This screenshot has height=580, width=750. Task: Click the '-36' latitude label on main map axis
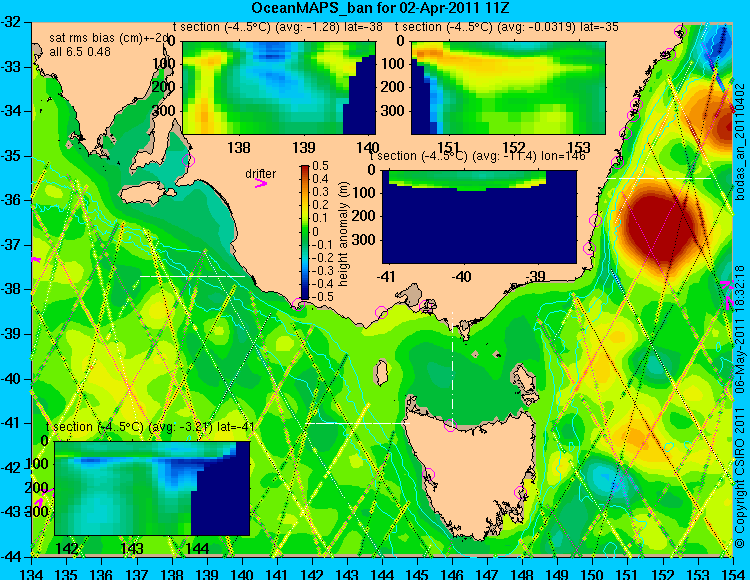pos(13,200)
